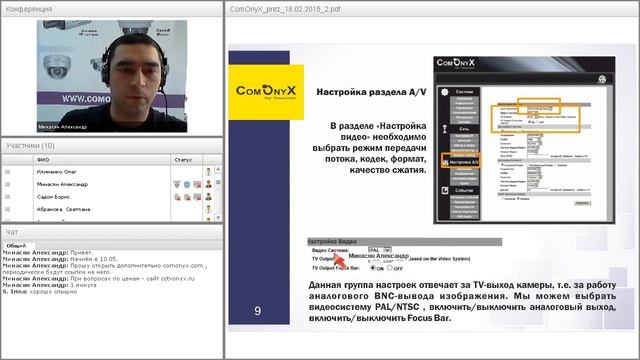Click the presenter's webcam video
The image size is (640, 360).
coord(112,76)
